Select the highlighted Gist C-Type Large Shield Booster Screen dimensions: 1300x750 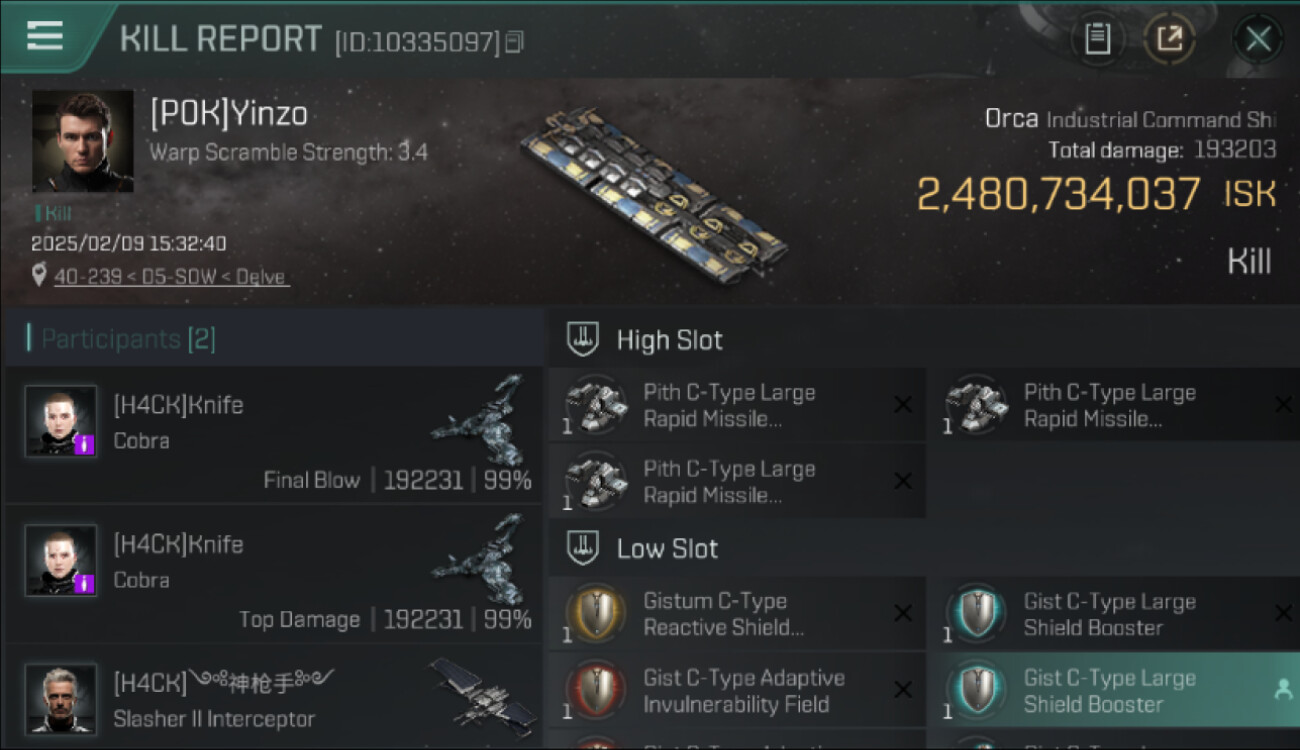(1114, 690)
